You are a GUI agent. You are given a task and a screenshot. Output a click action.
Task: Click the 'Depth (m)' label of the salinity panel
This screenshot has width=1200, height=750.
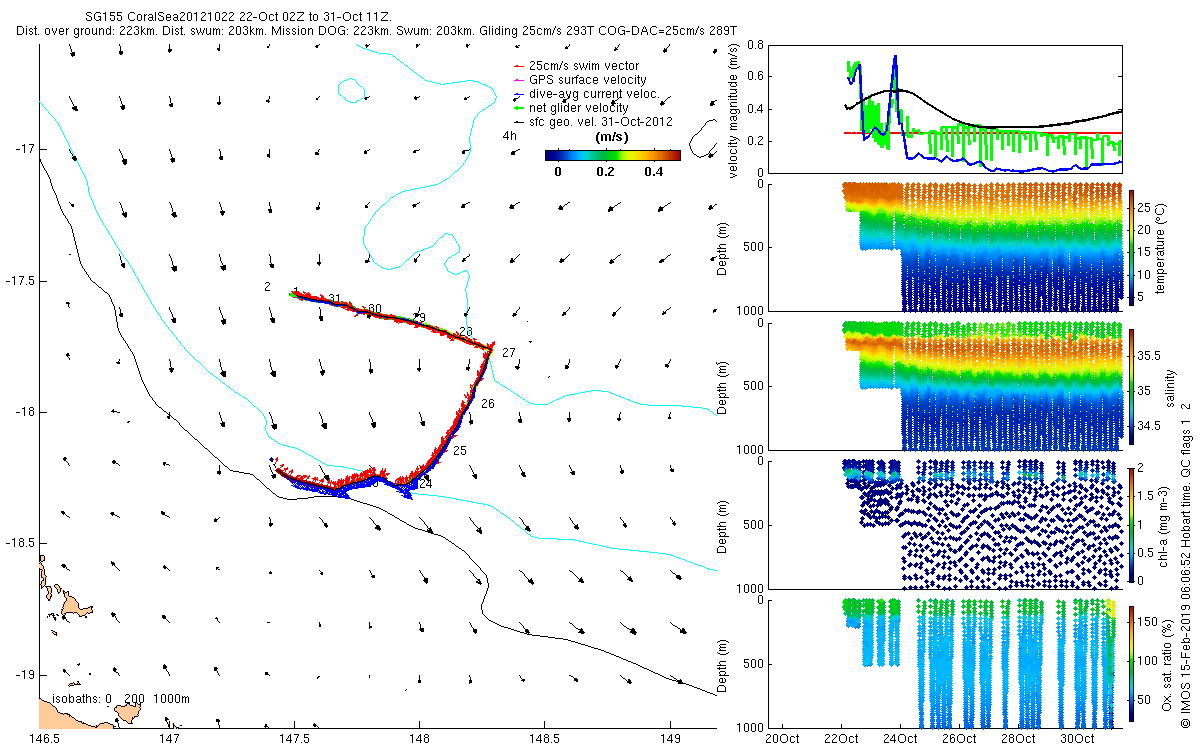(724, 387)
